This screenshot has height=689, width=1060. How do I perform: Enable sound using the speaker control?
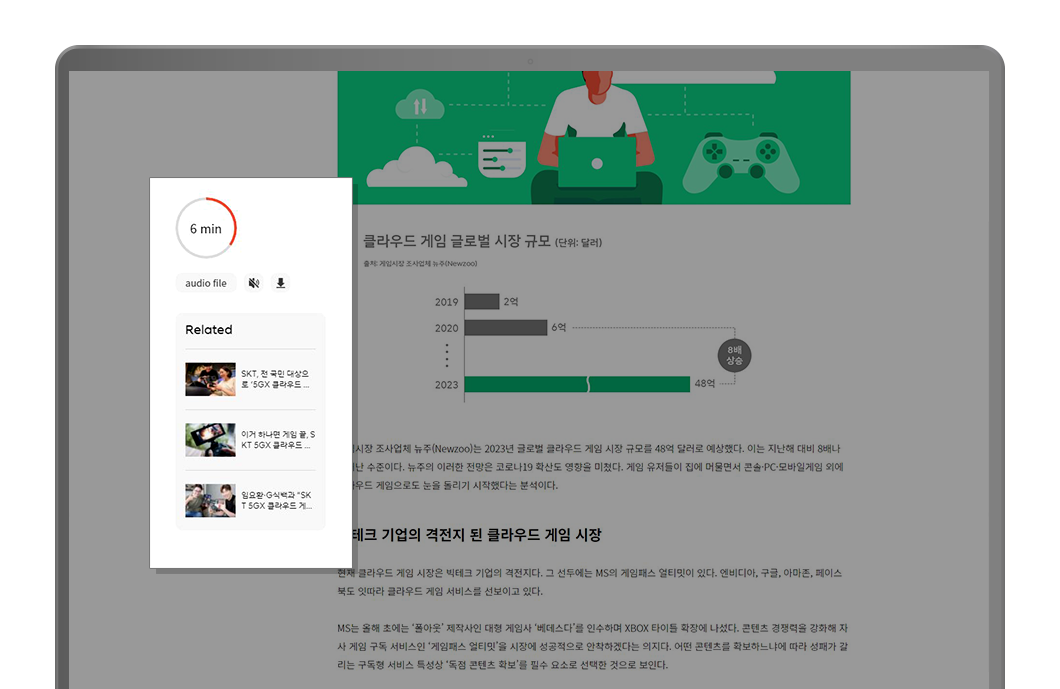pos(254,283)
